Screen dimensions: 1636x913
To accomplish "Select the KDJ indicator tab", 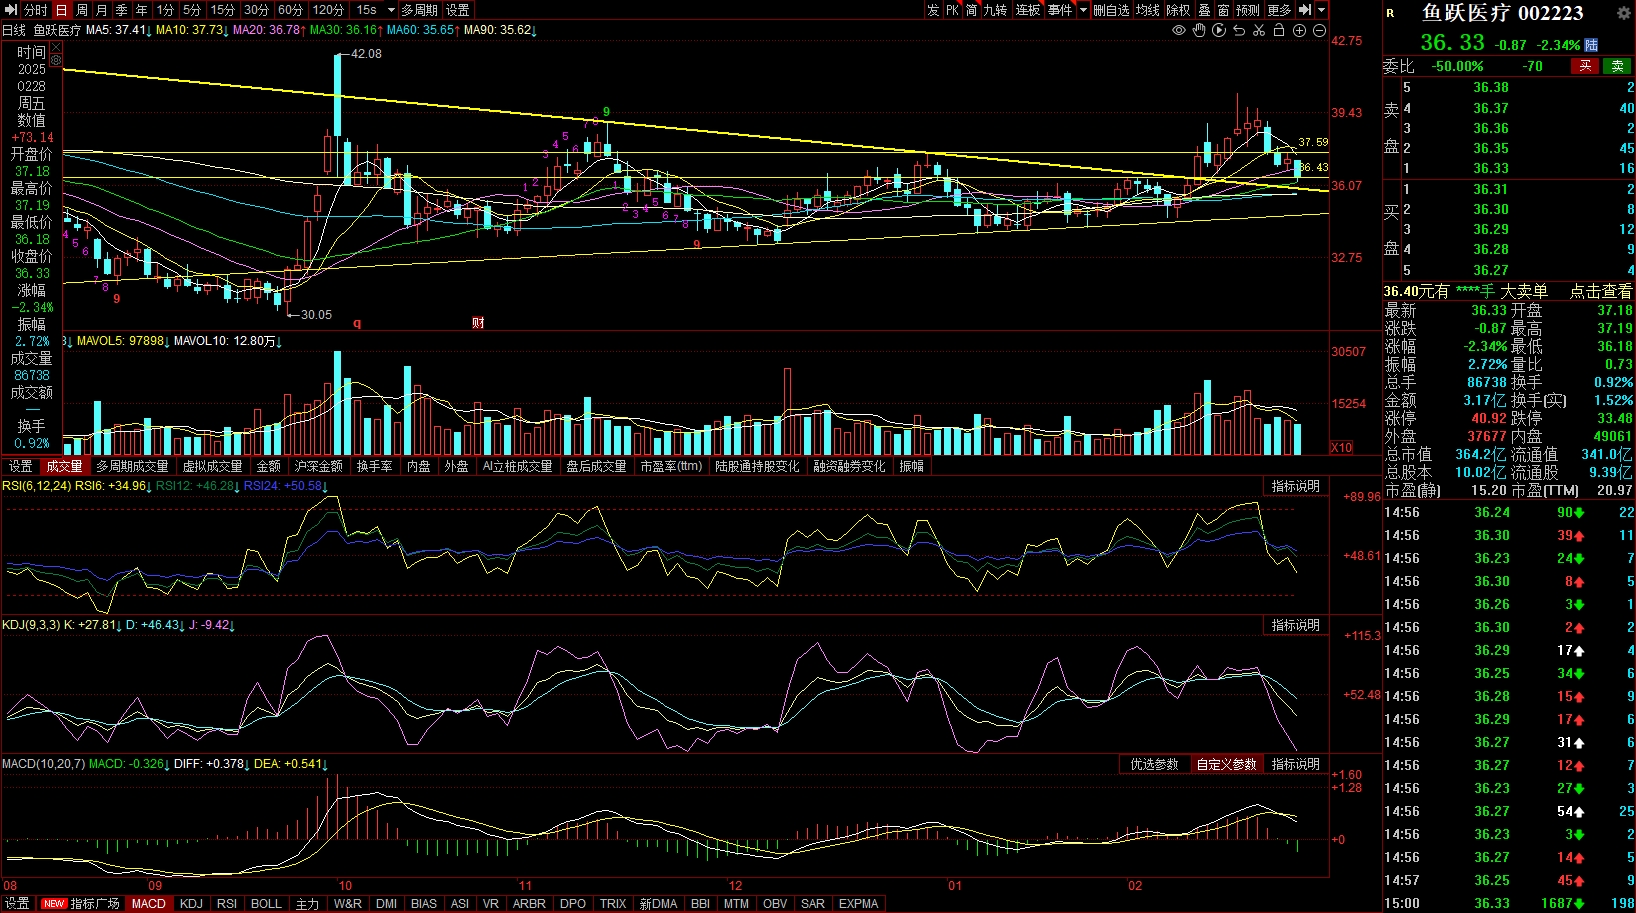I will [191, 903].
